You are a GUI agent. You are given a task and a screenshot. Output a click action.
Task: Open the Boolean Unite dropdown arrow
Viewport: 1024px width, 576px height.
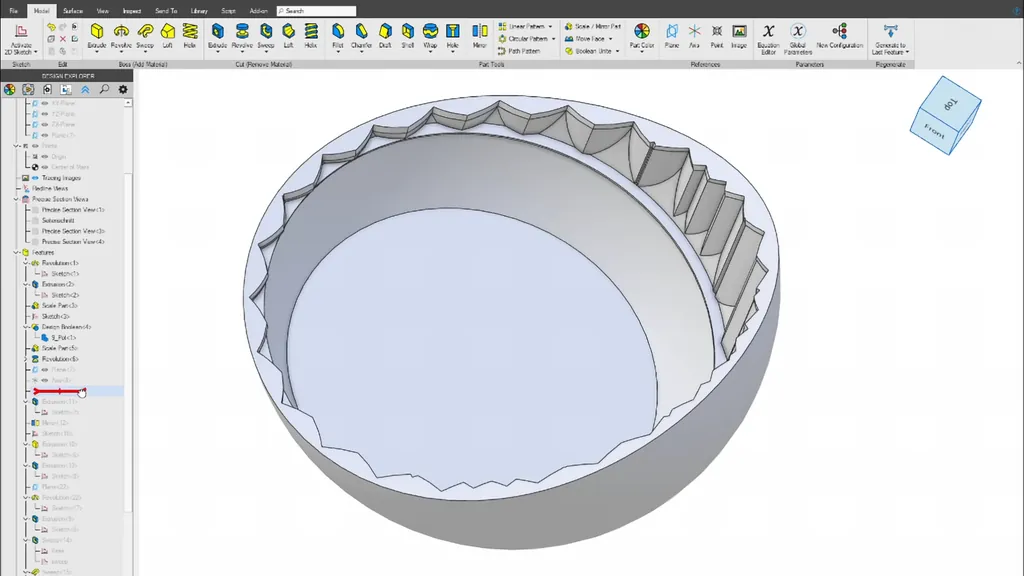click(x=618, y=51)
